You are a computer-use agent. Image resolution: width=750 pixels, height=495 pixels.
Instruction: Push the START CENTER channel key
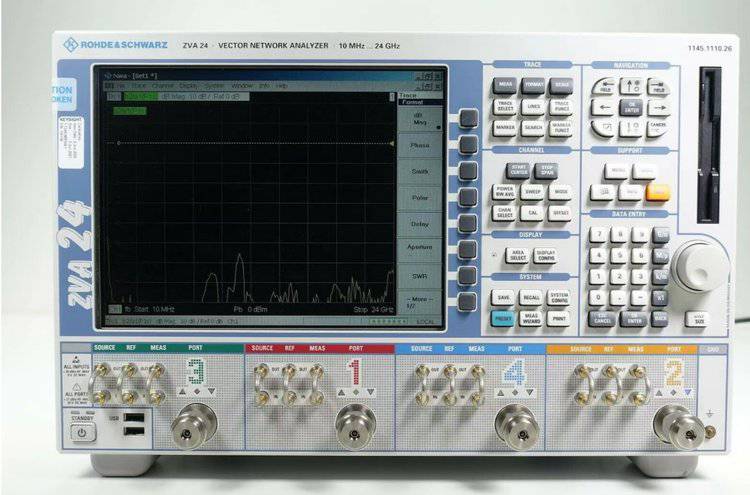[518, 171]
